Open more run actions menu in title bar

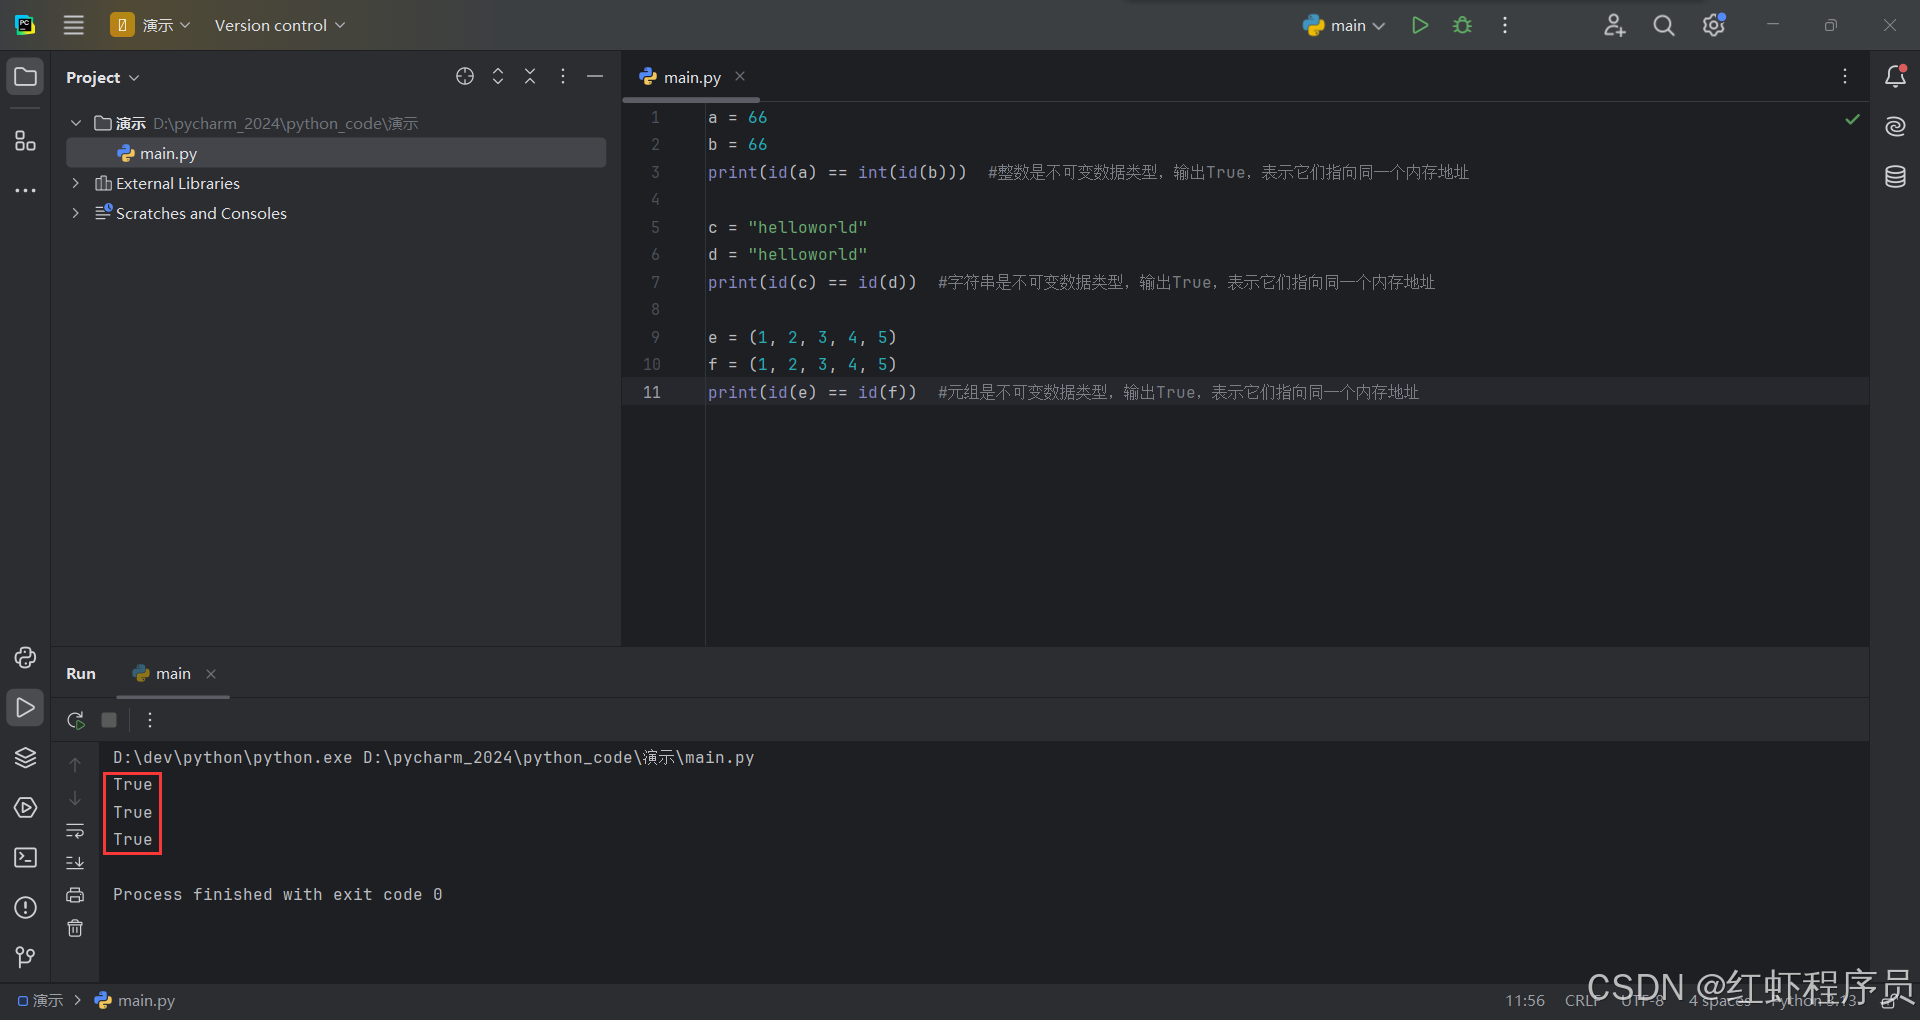[x=1505, y=25]
